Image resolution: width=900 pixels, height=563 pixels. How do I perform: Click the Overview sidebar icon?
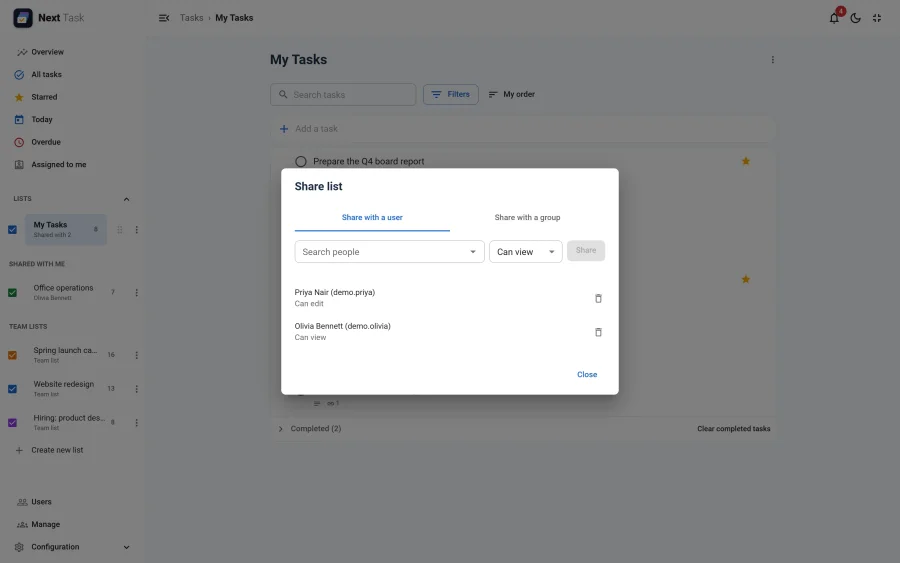point(21,52)
